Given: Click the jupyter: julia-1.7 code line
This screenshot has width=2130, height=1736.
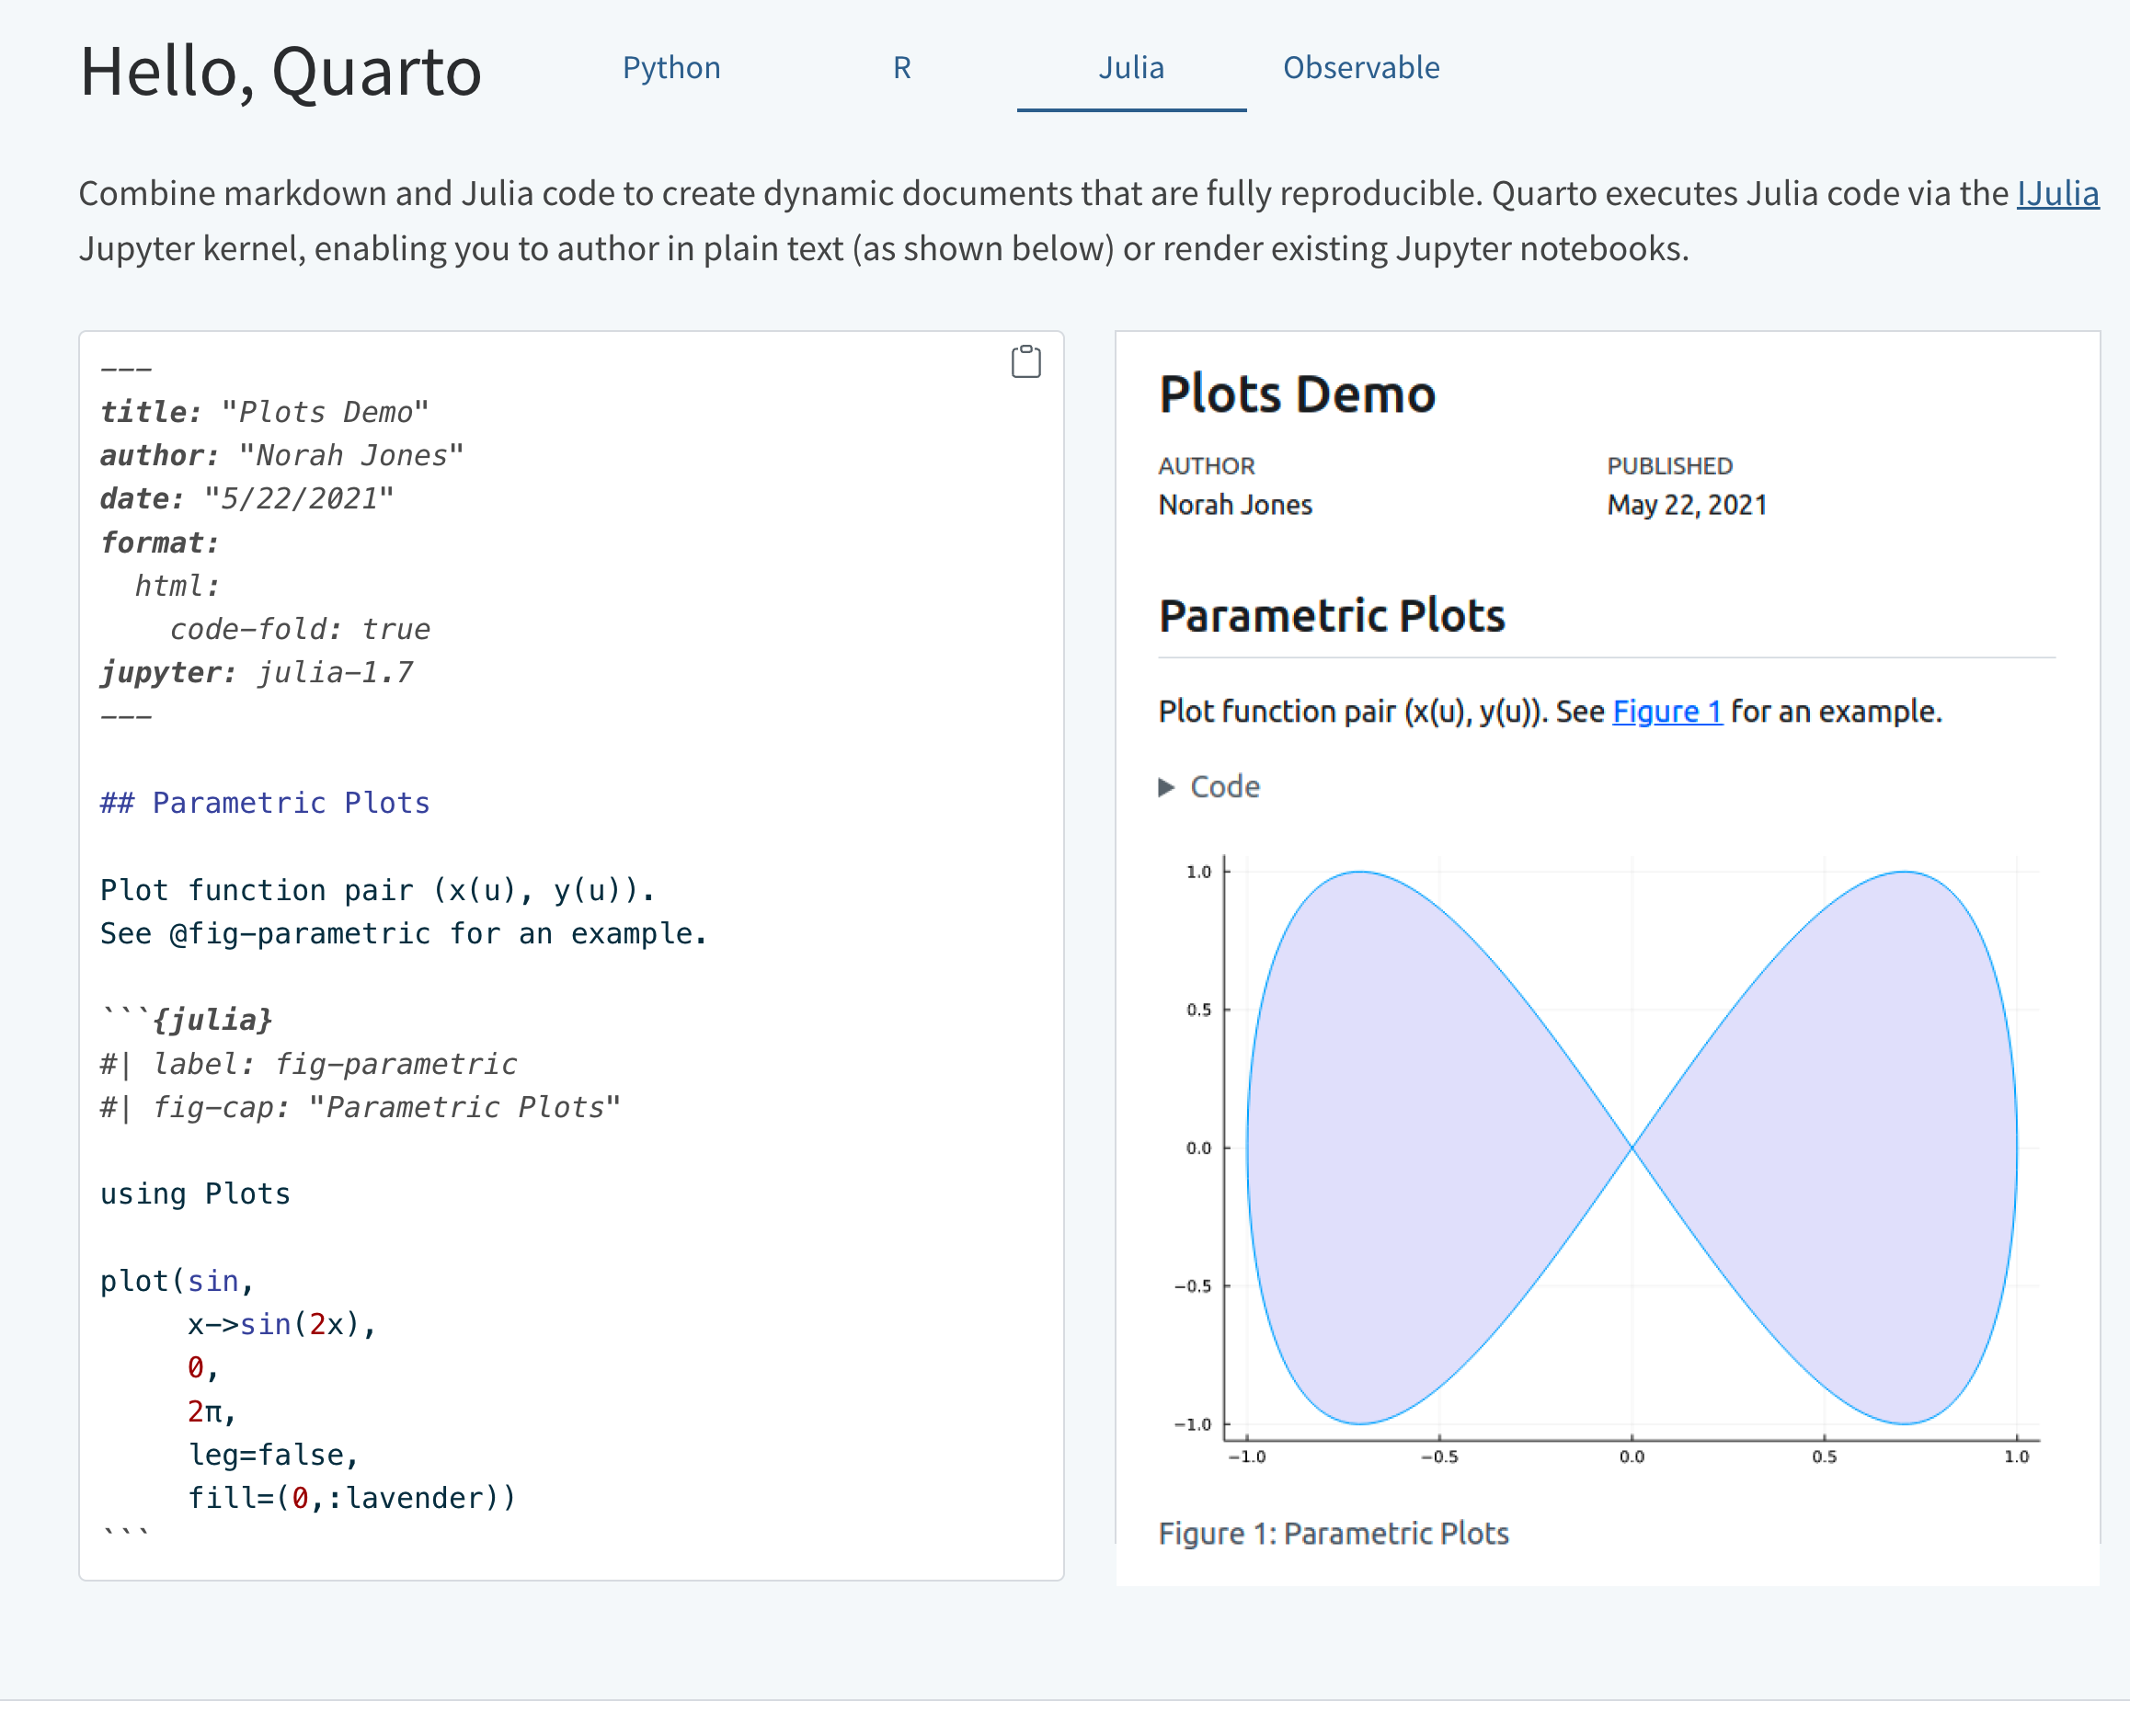Looking at the screenshot, I should 256,673.
